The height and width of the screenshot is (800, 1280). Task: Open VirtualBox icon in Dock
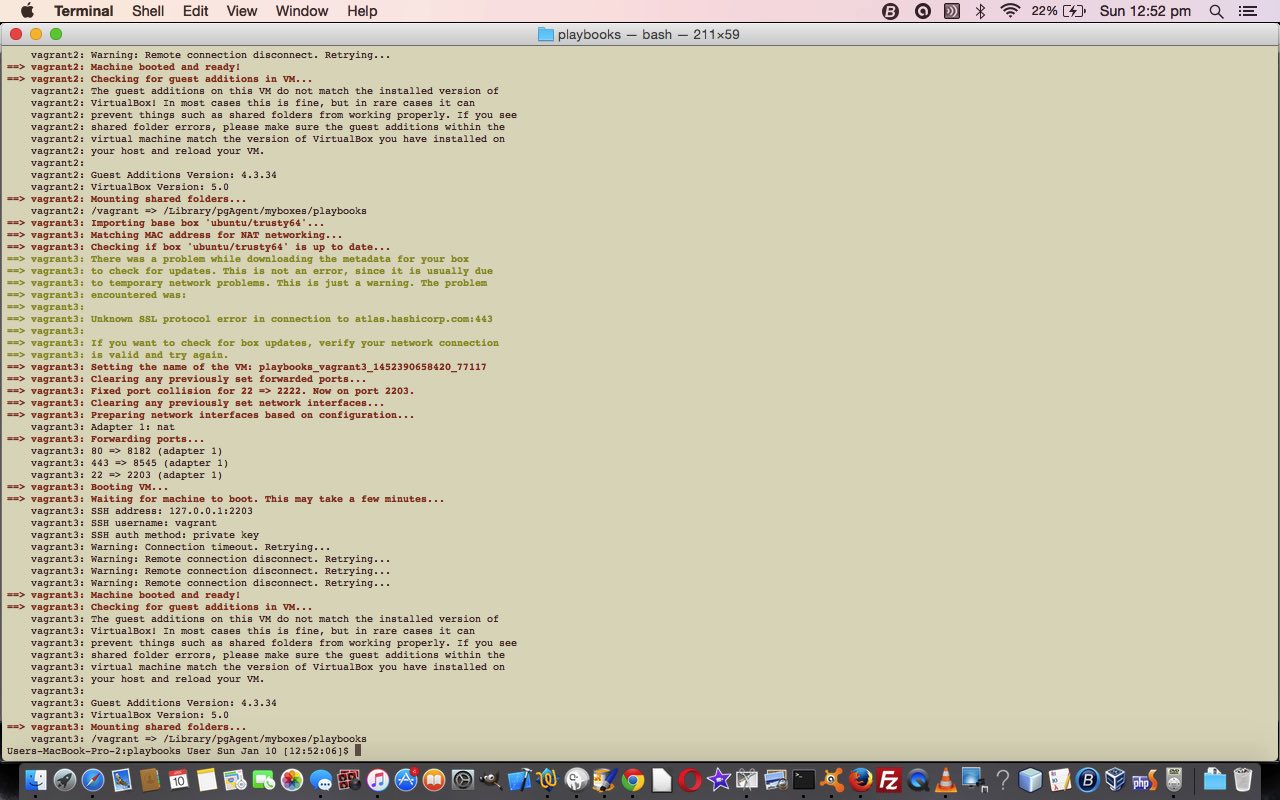coord(1115,780)
